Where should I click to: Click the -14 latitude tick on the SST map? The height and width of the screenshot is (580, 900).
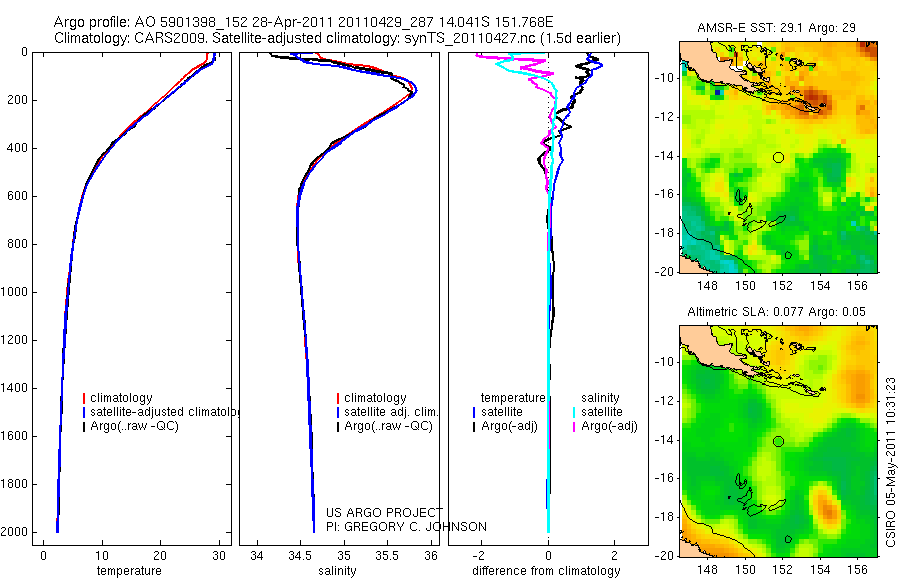pos(664,156)
